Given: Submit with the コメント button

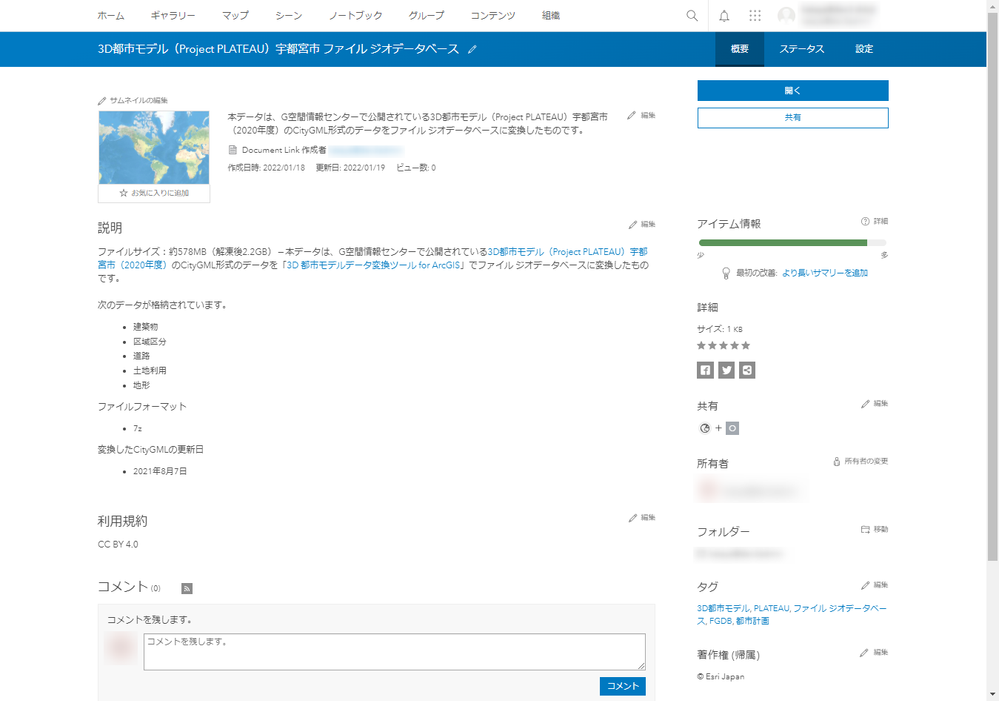Looking at the screenshot, I should coord(622,686).
